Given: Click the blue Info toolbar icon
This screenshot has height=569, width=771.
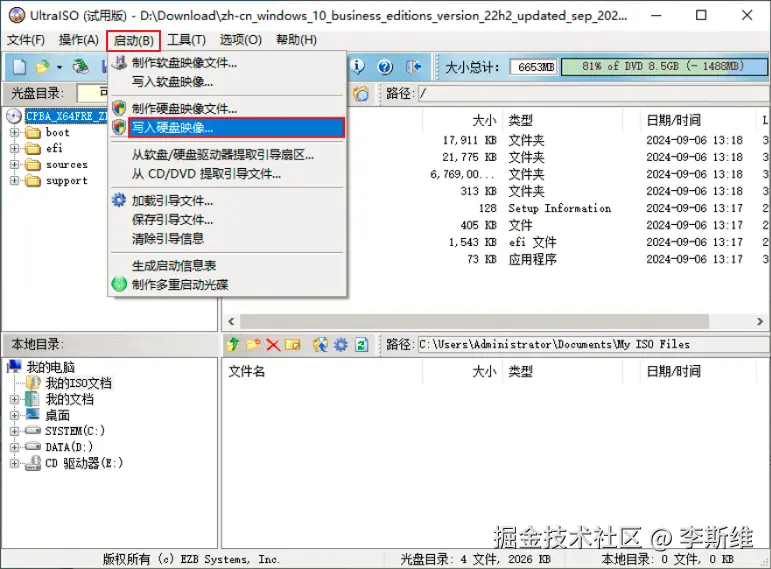Looking at the screenshot, I should pyautogui.click(x=357, y=66).
